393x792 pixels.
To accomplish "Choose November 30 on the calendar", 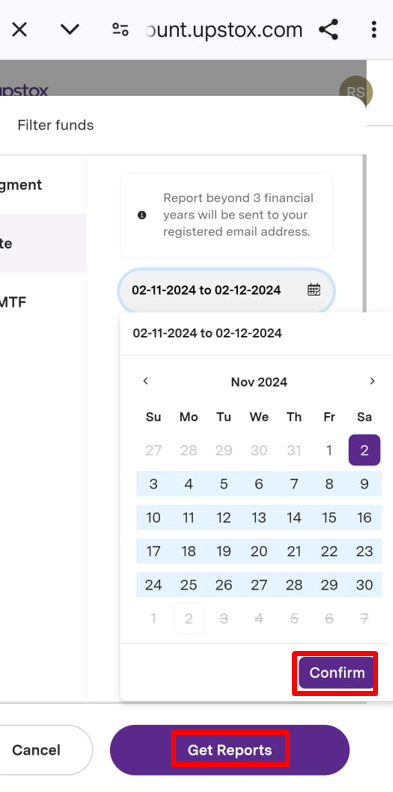I will click(364, 585).
